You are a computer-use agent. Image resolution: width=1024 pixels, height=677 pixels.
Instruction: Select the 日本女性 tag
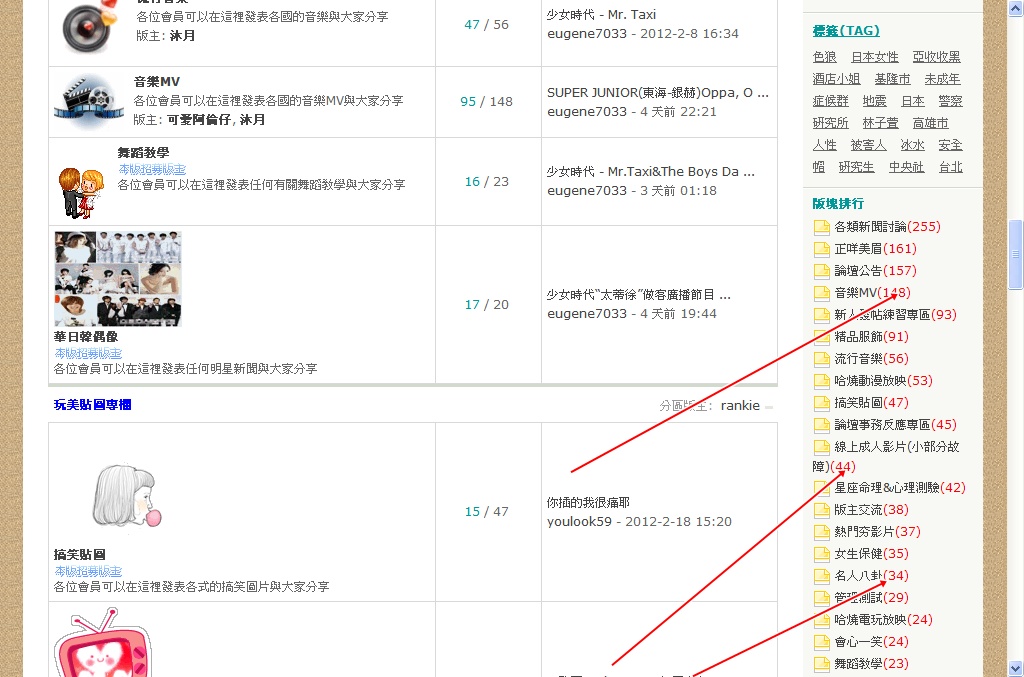click(x=874, y=57)
